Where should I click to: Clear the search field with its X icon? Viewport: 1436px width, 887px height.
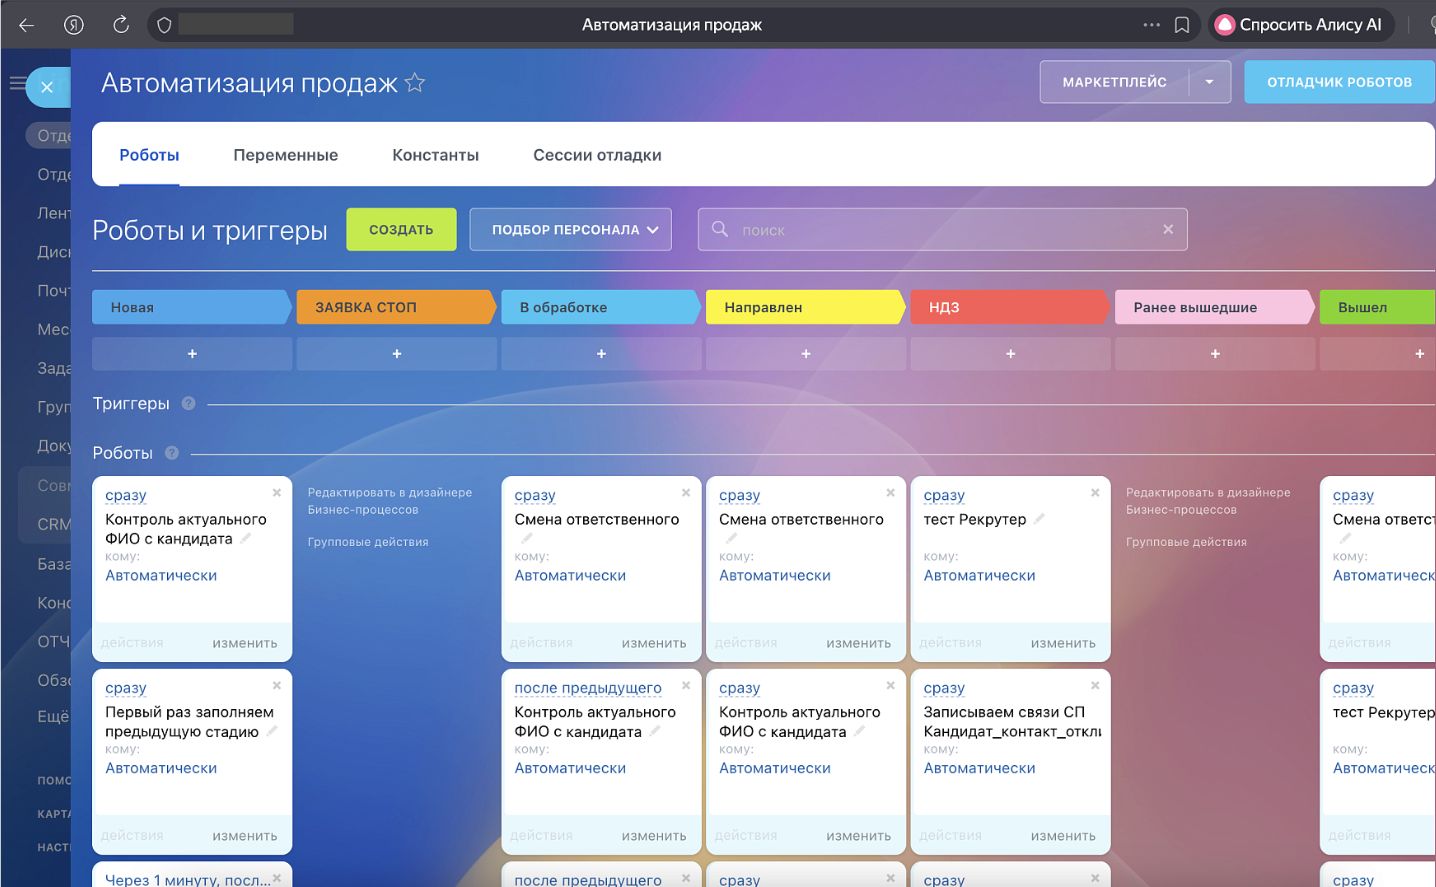tap(1168, 229)
